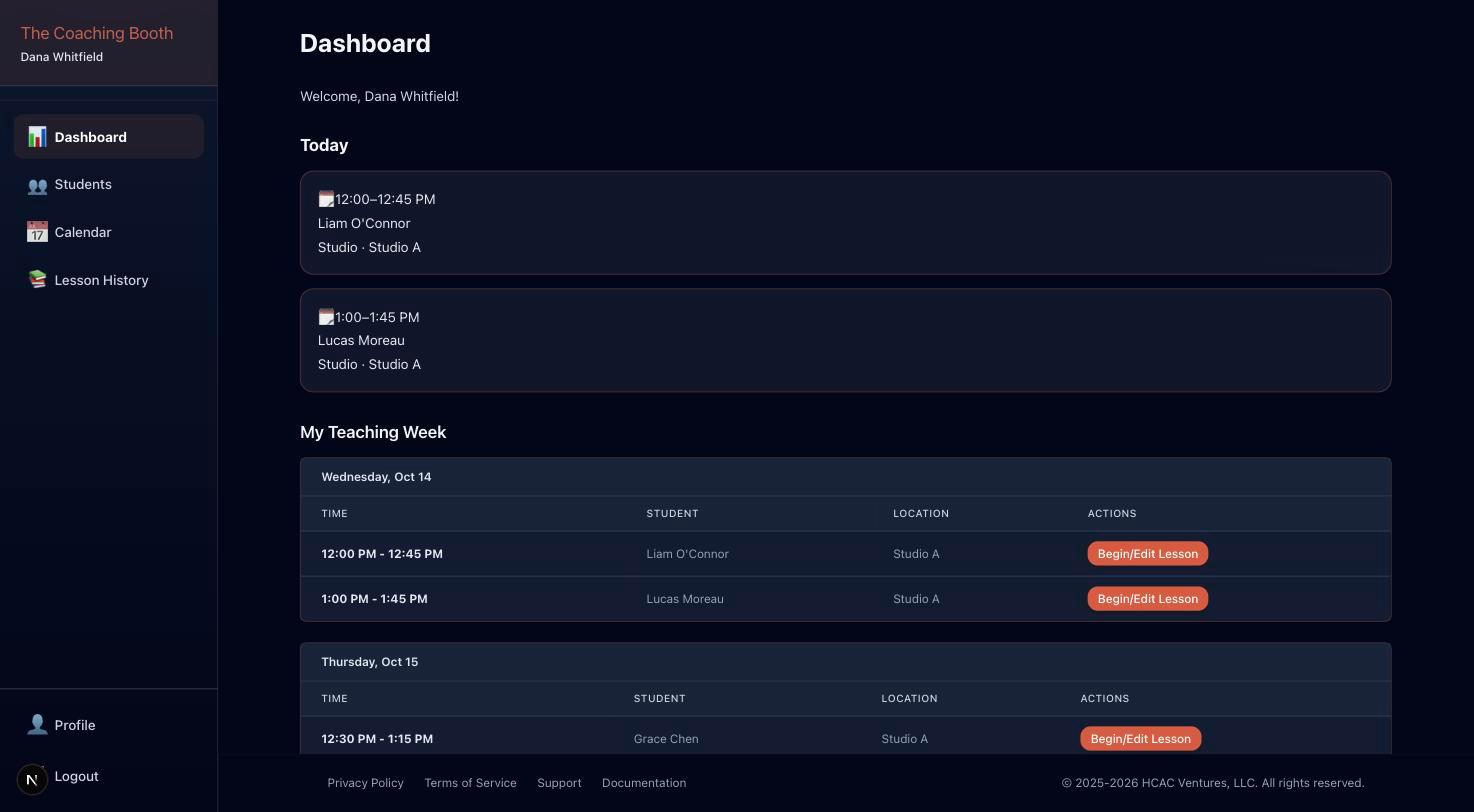
Task: Open the Dashboard menu item
Action: (x=109, y=137)
